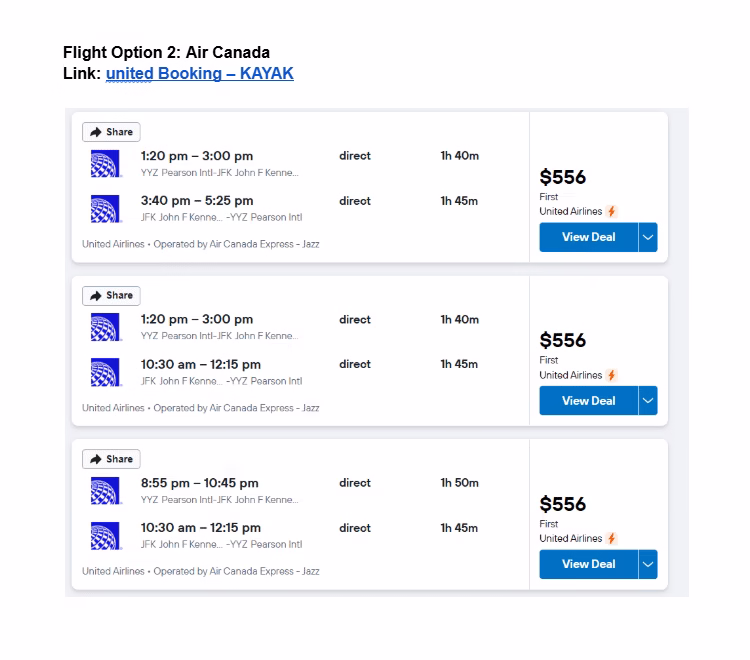Share the second flight result
The image size is (750, 660).
click(x=111, y=296)
